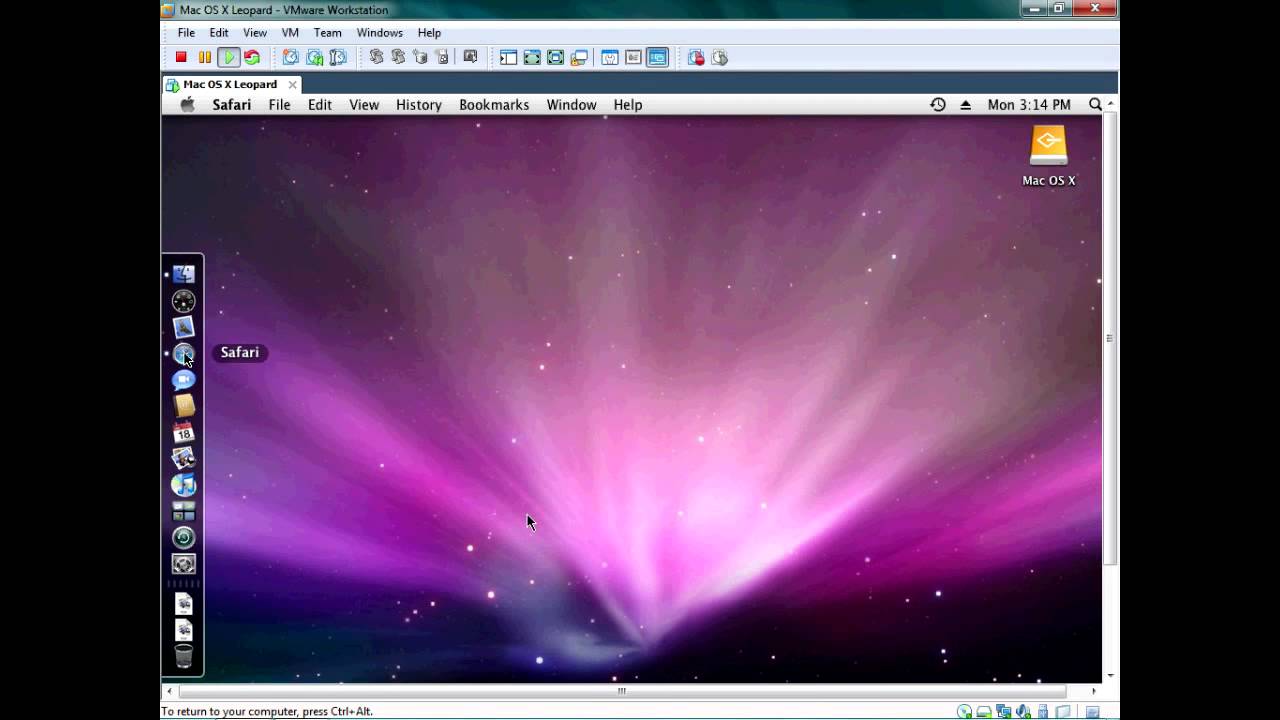This screenshot has width=1280, height=720.
Task: Click the hard disk icon in status bar
Action: (x=984, y=712)
